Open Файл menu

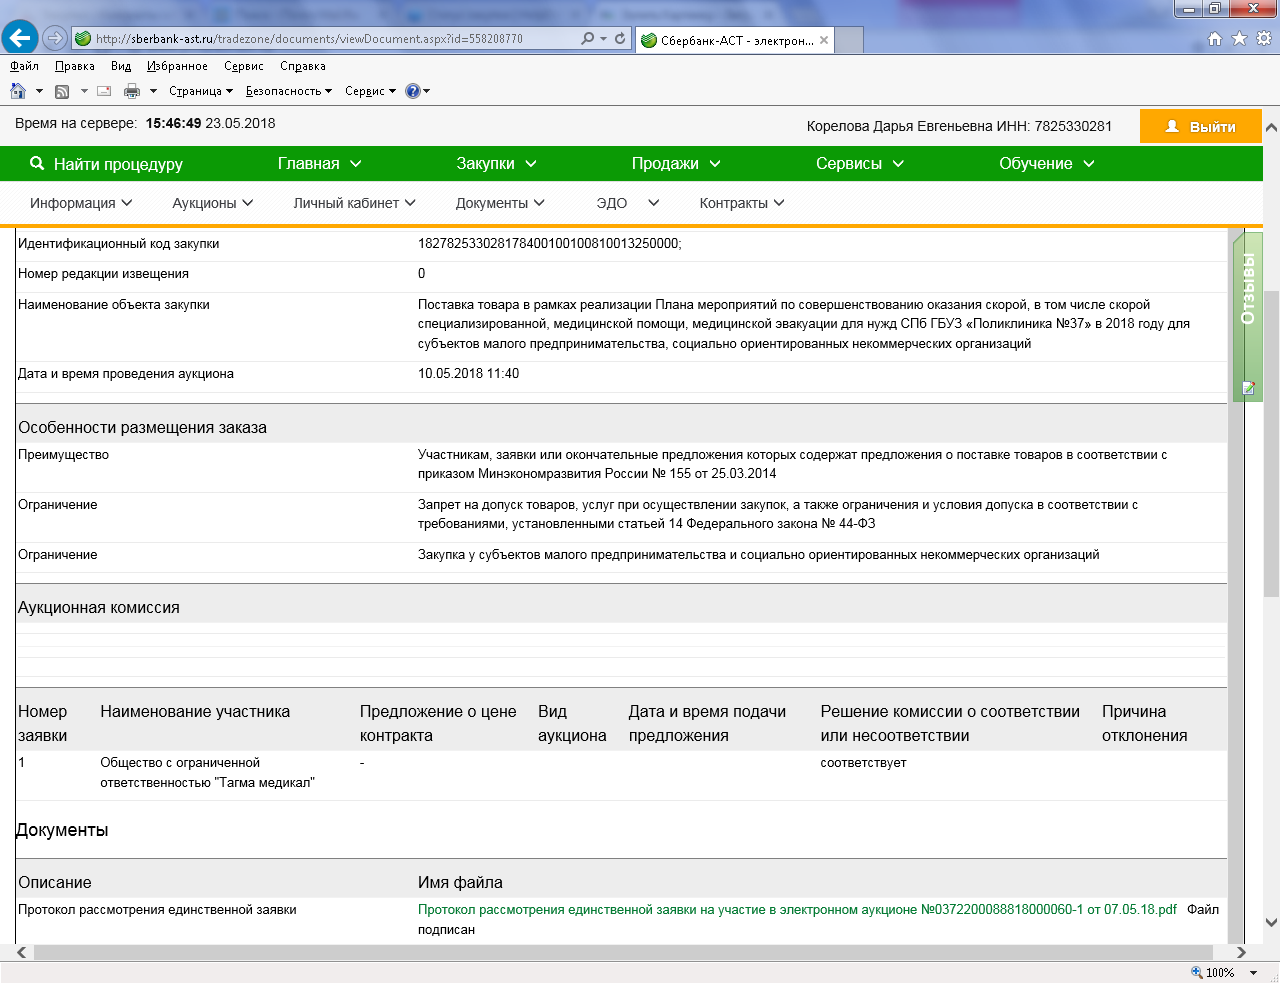(24, 66)
